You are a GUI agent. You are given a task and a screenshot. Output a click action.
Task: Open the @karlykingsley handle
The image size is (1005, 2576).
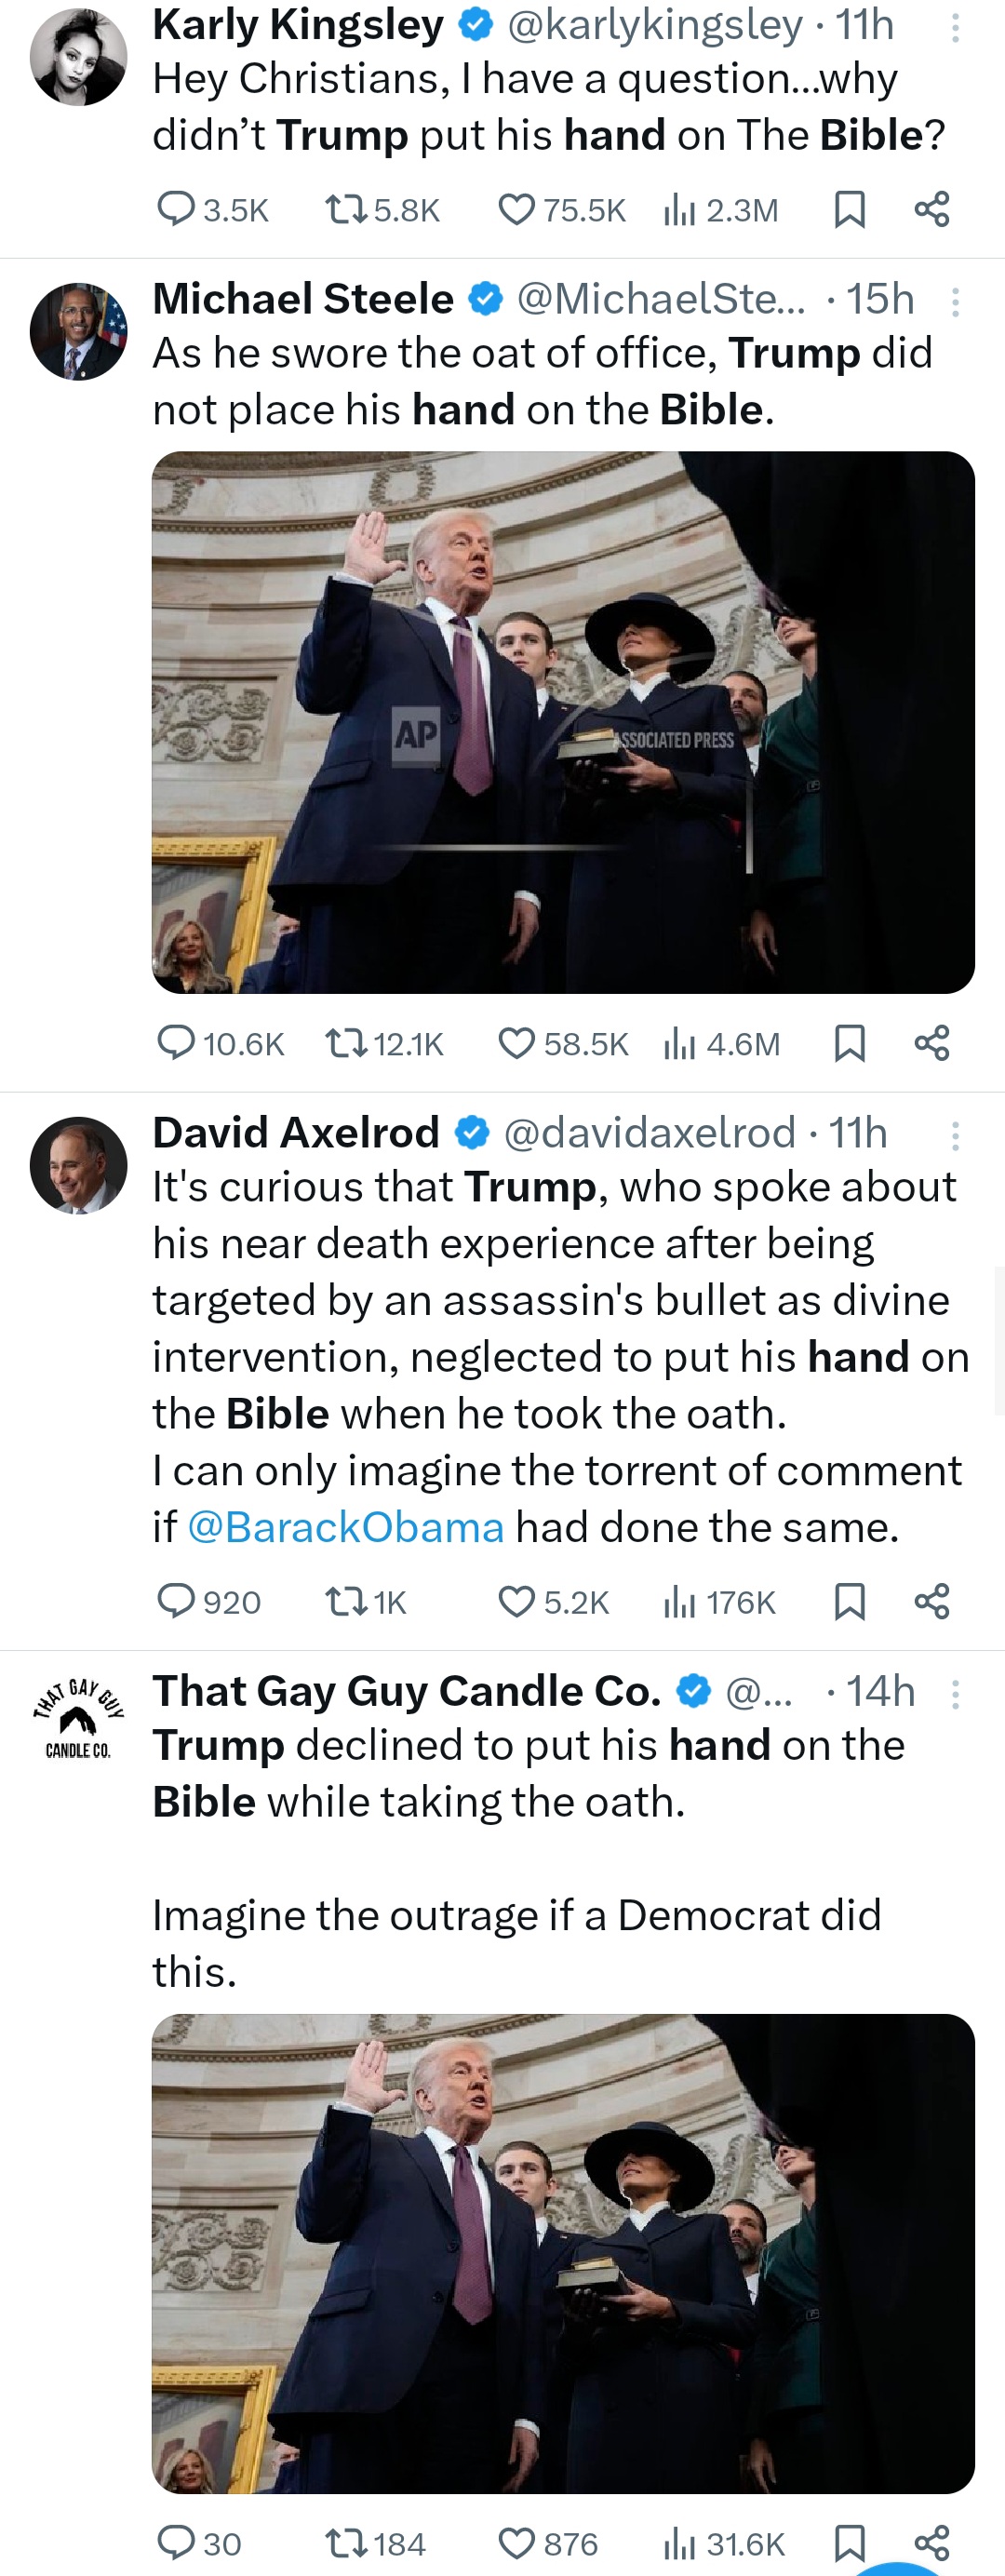coord(655,26)
